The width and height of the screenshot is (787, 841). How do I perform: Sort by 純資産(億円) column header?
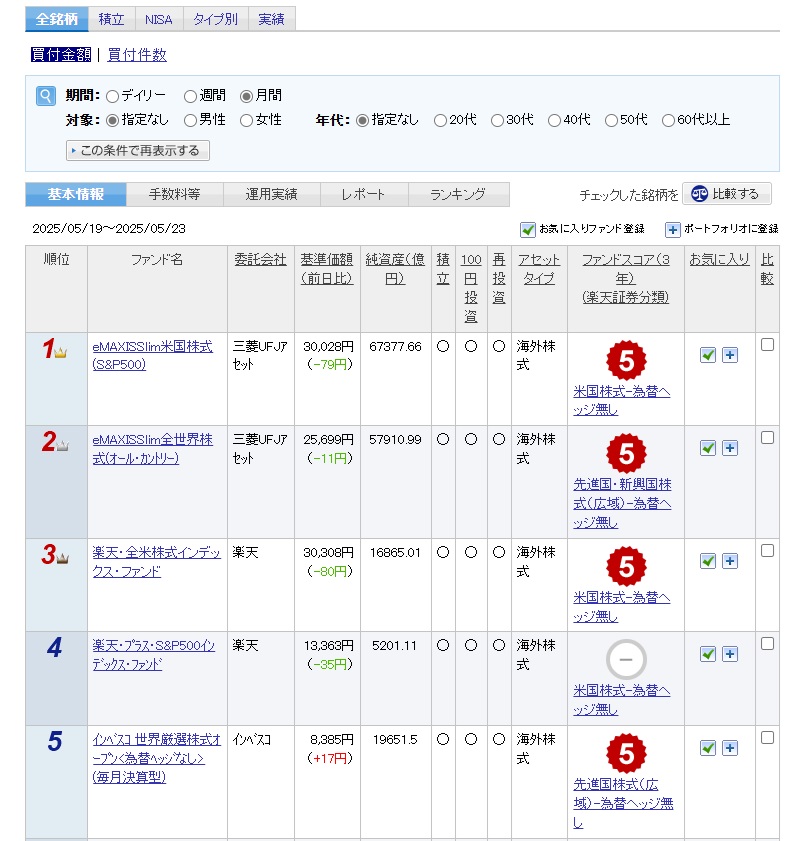(395, 269)
